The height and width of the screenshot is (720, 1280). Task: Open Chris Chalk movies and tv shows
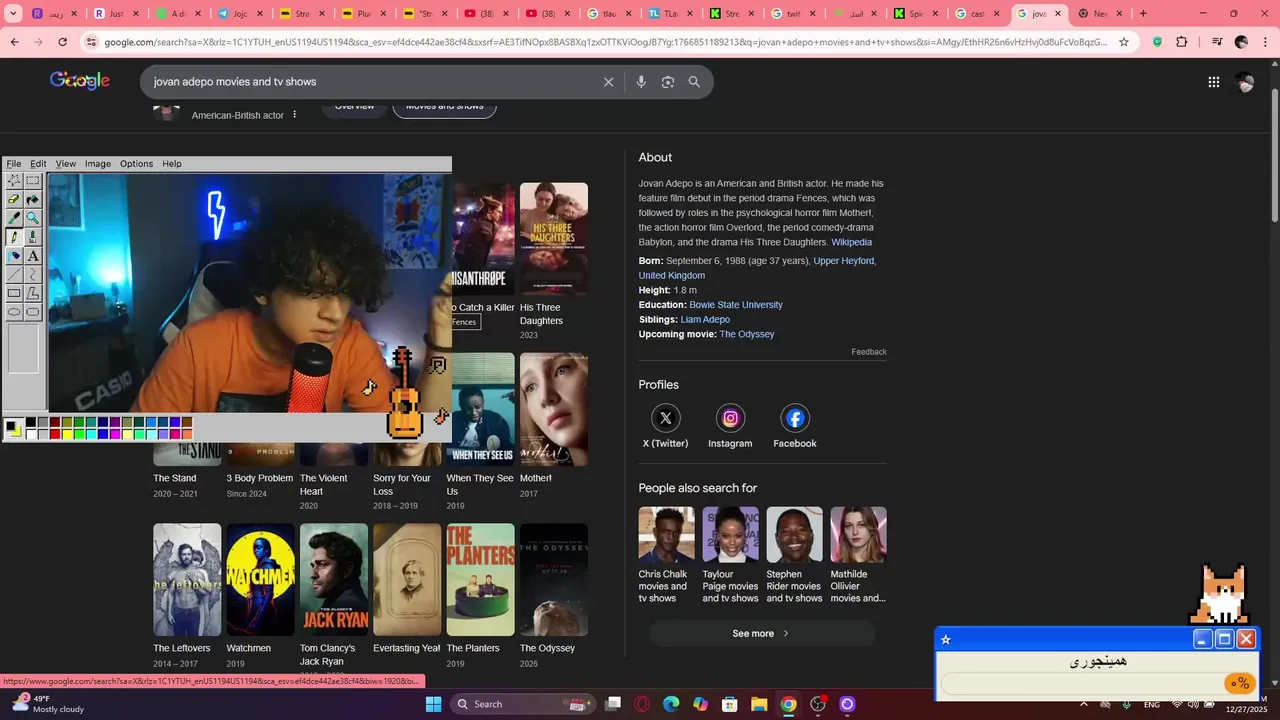666,555
